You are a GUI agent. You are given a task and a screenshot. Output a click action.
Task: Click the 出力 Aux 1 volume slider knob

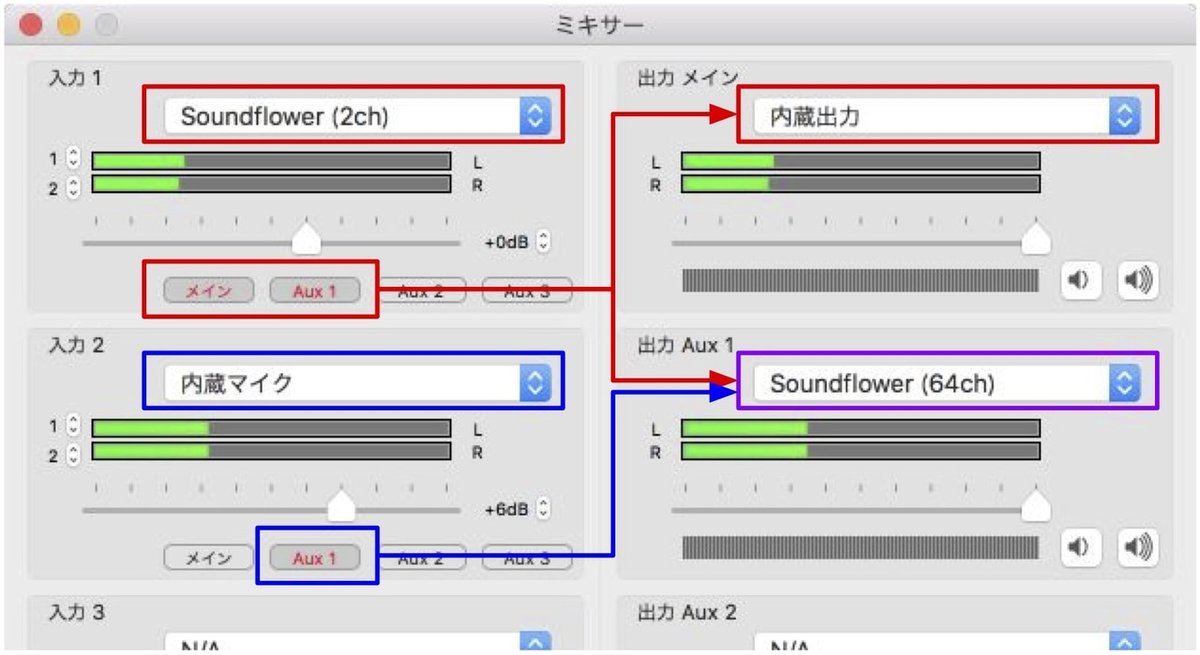click(1037, 507)
